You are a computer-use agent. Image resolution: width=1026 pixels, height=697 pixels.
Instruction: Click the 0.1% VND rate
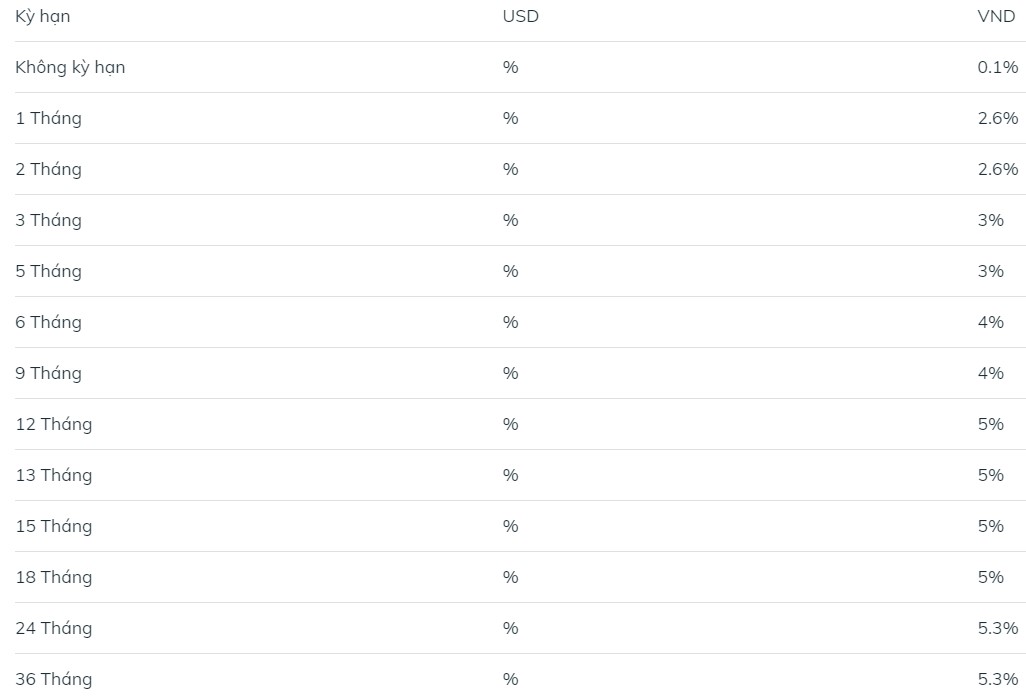[998, 68]
